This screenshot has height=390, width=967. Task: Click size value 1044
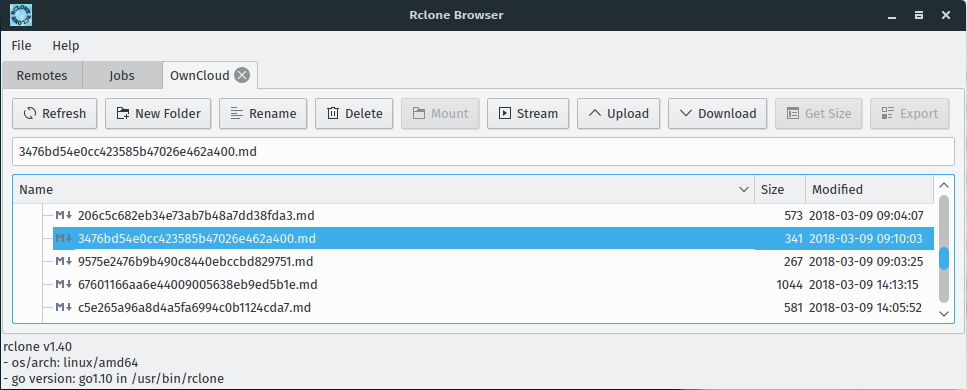click(x=789, y=285)
